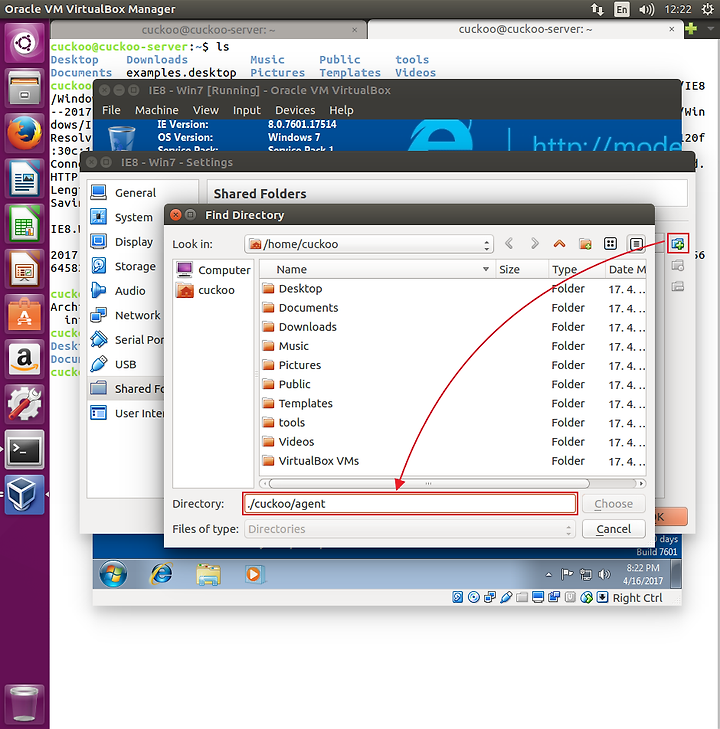Open Windows 7 Start menu in guest
This screenshot has height=729, width=720.
[113, 574]
